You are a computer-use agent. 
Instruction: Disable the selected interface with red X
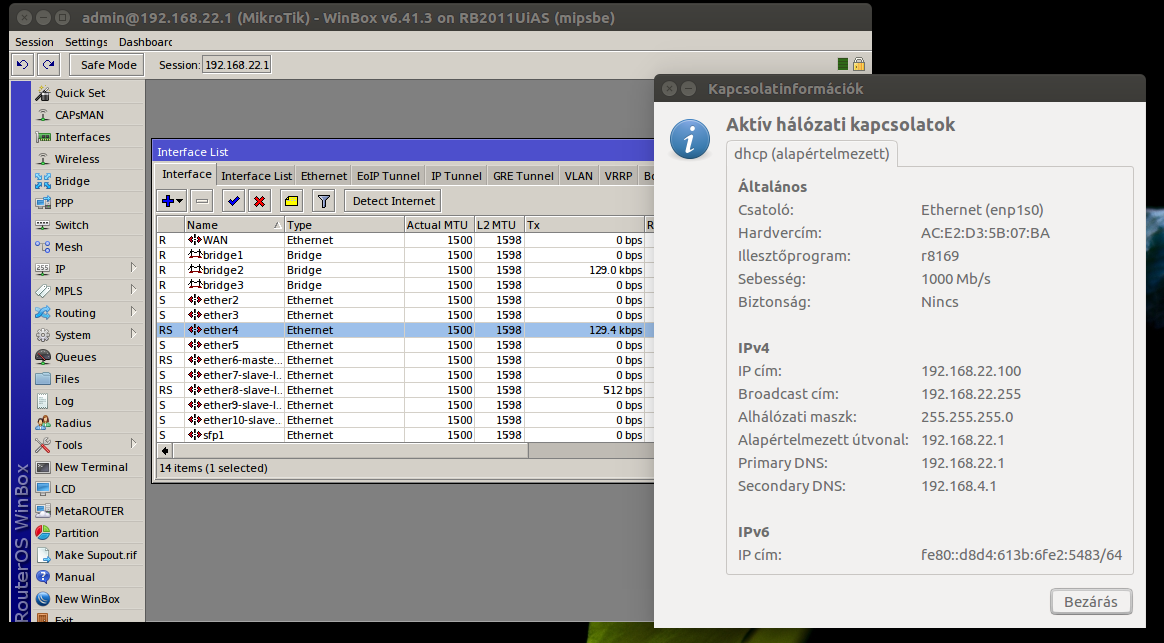[x=259, y=201]
